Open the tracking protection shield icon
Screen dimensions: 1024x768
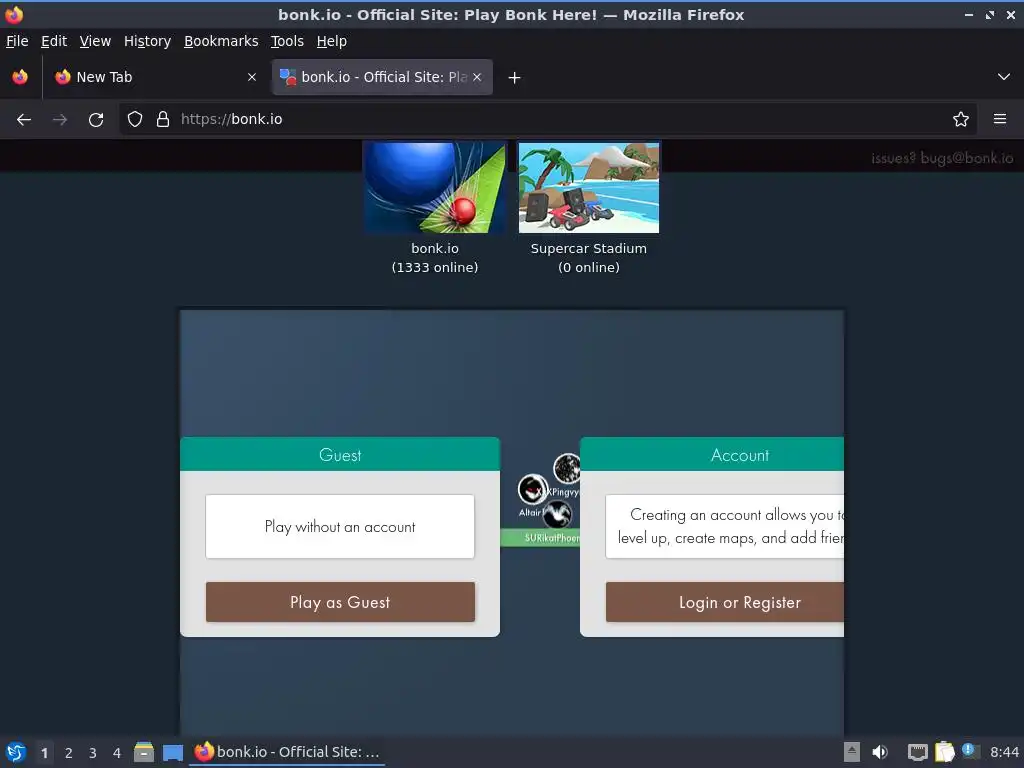pyautogui.click(x=135, y=120)
